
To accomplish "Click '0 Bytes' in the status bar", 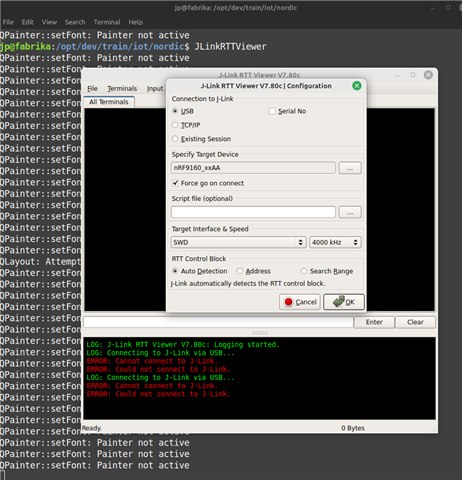I will [x=353, y=428].
